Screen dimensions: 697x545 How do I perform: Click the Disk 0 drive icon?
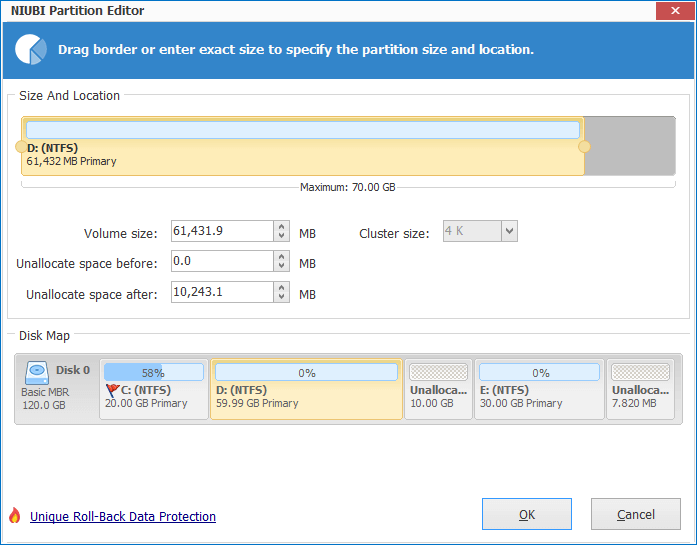(x=37, y=373)
